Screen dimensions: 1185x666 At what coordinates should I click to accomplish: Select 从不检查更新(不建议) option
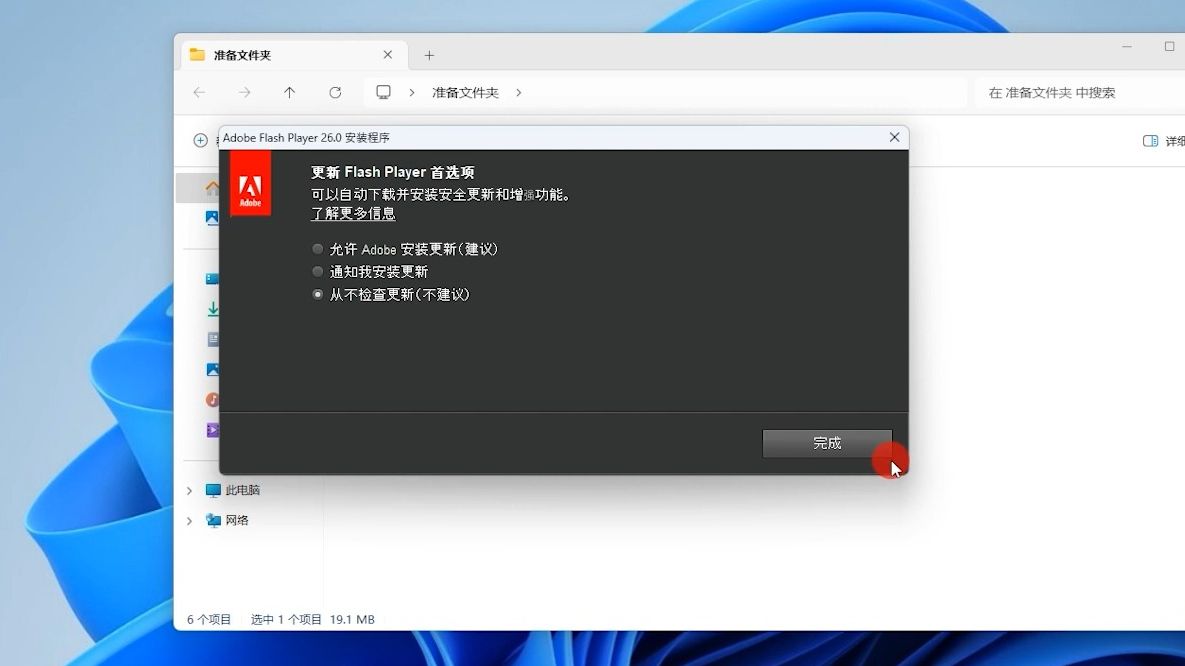(318, 294)
